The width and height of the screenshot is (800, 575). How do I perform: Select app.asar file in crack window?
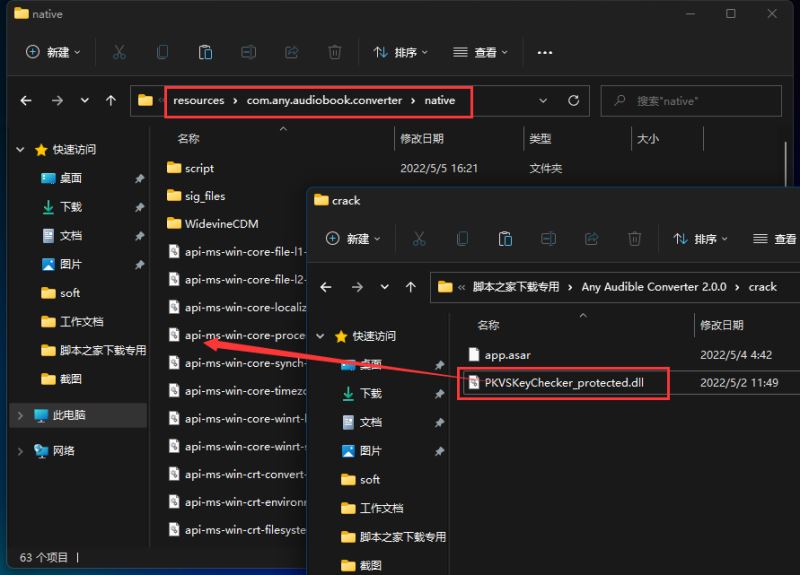coord(499,355)
